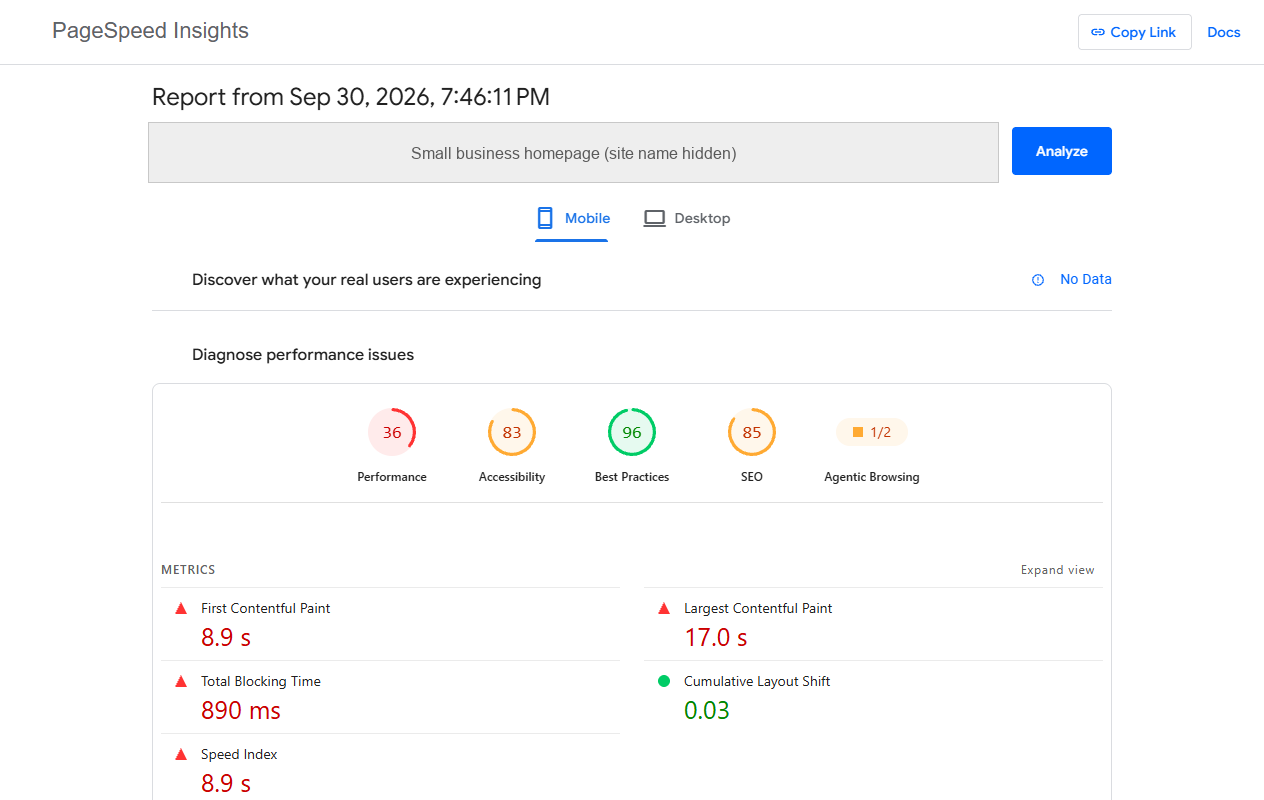Image resolution: width=1264 pixels, height=800 pixels.
Task: Click the First Contentful Paint label
Action: (x=266, y=608)
